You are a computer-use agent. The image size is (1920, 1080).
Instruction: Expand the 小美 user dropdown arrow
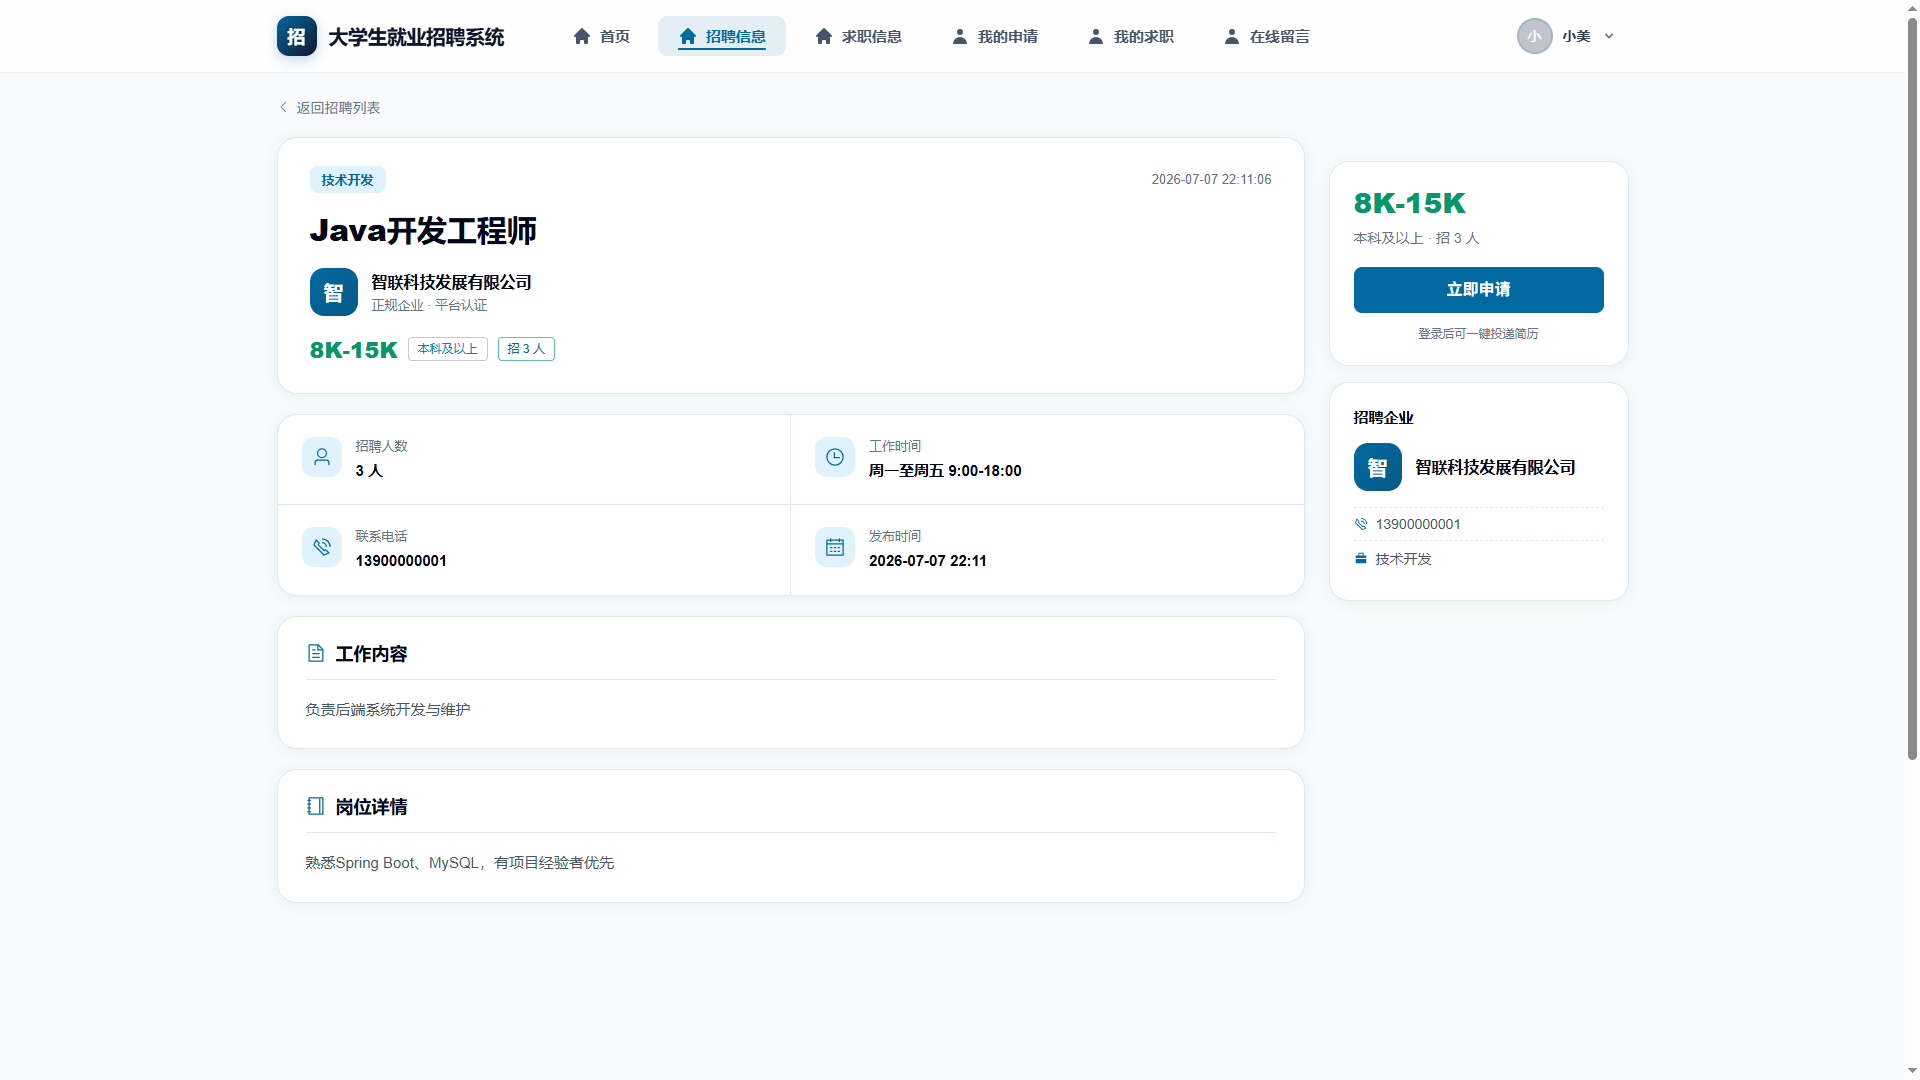click(x=1609, y=36)
